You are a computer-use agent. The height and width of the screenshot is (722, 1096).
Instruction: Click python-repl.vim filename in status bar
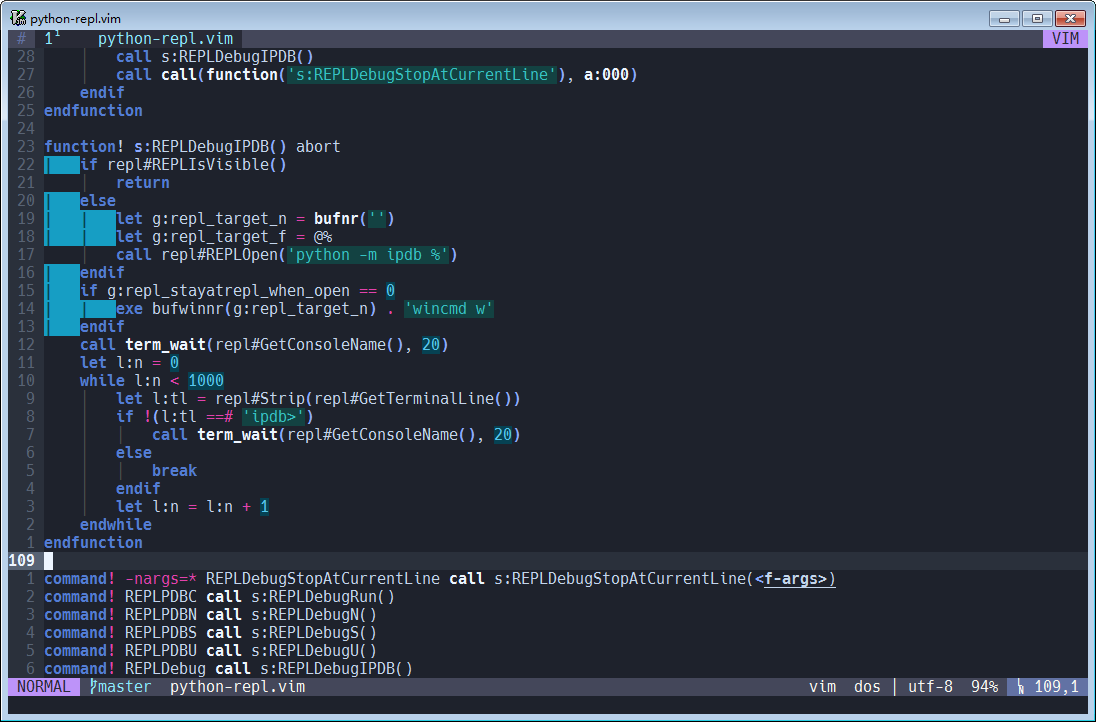click(237, 686)
